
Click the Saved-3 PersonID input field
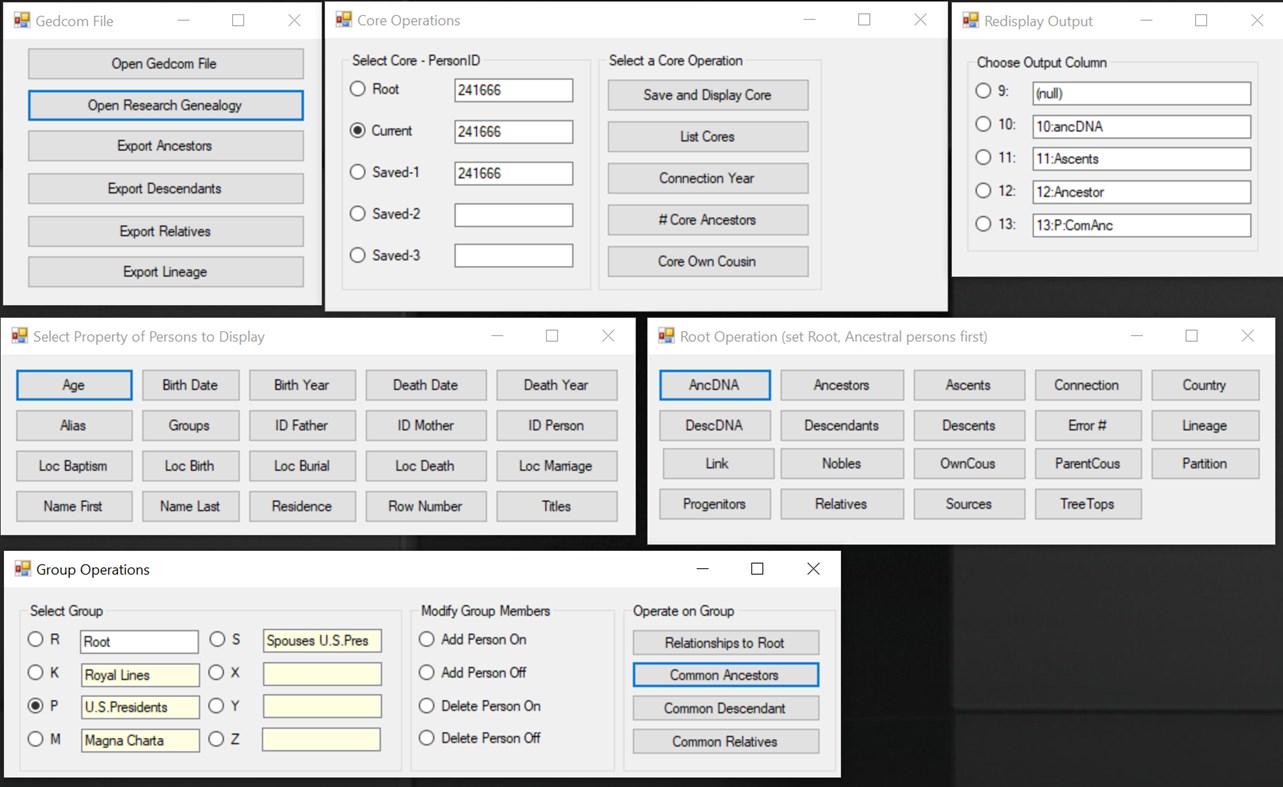[x=513, y=255]
